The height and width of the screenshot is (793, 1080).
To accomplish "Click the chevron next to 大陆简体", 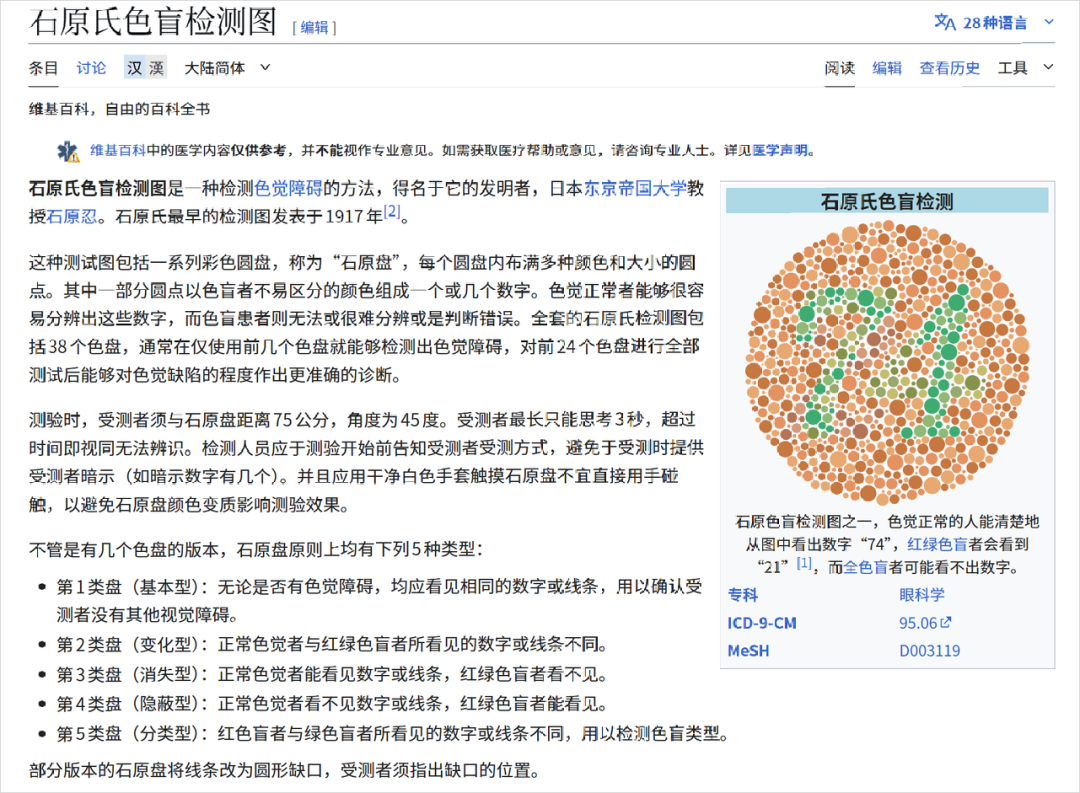I will [265, 68].
